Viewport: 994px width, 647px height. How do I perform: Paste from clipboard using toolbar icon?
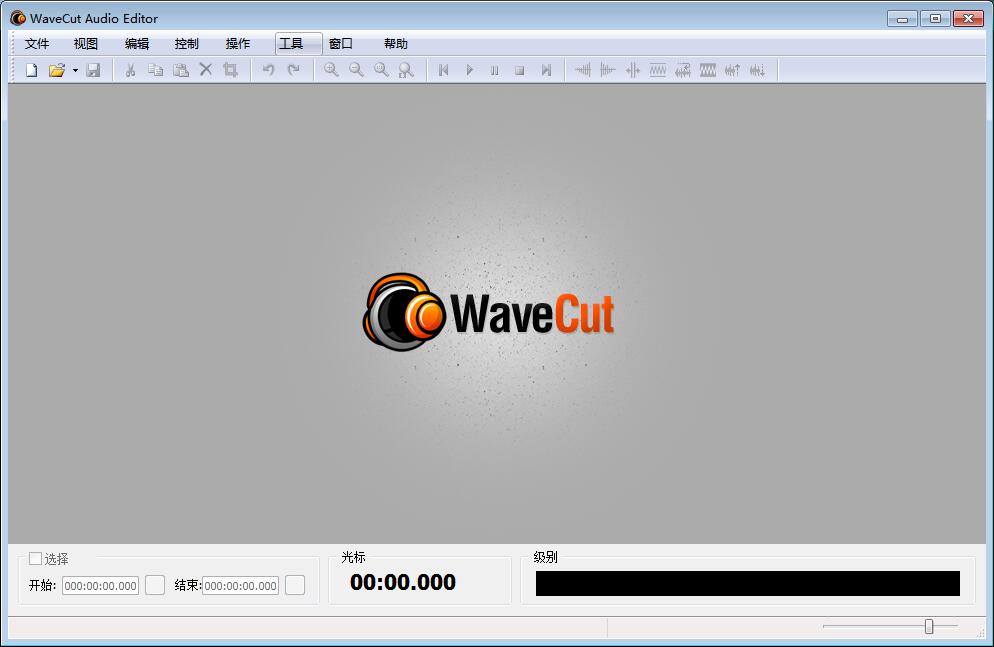click(181, 70)
